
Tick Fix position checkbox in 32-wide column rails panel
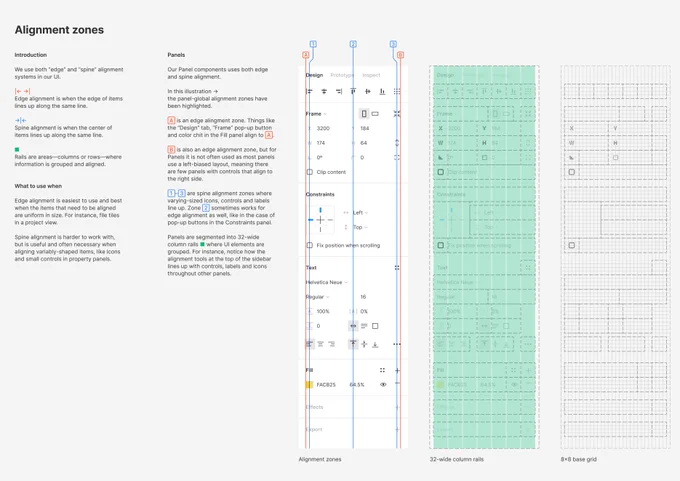[x=441, y=245]
